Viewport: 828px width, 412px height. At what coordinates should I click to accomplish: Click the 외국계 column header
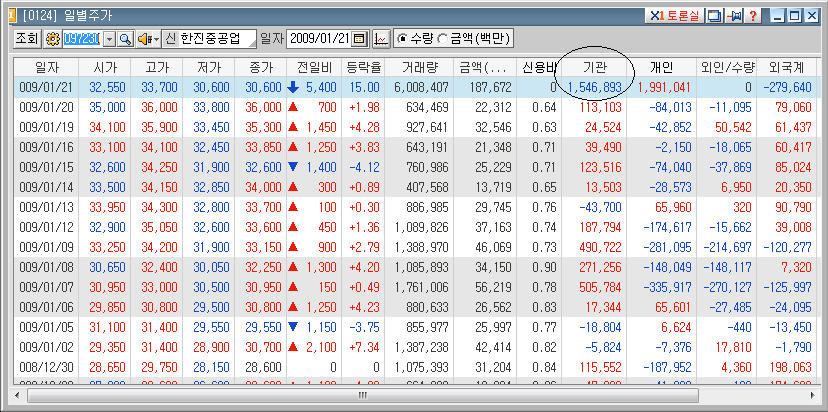point(786,67)
